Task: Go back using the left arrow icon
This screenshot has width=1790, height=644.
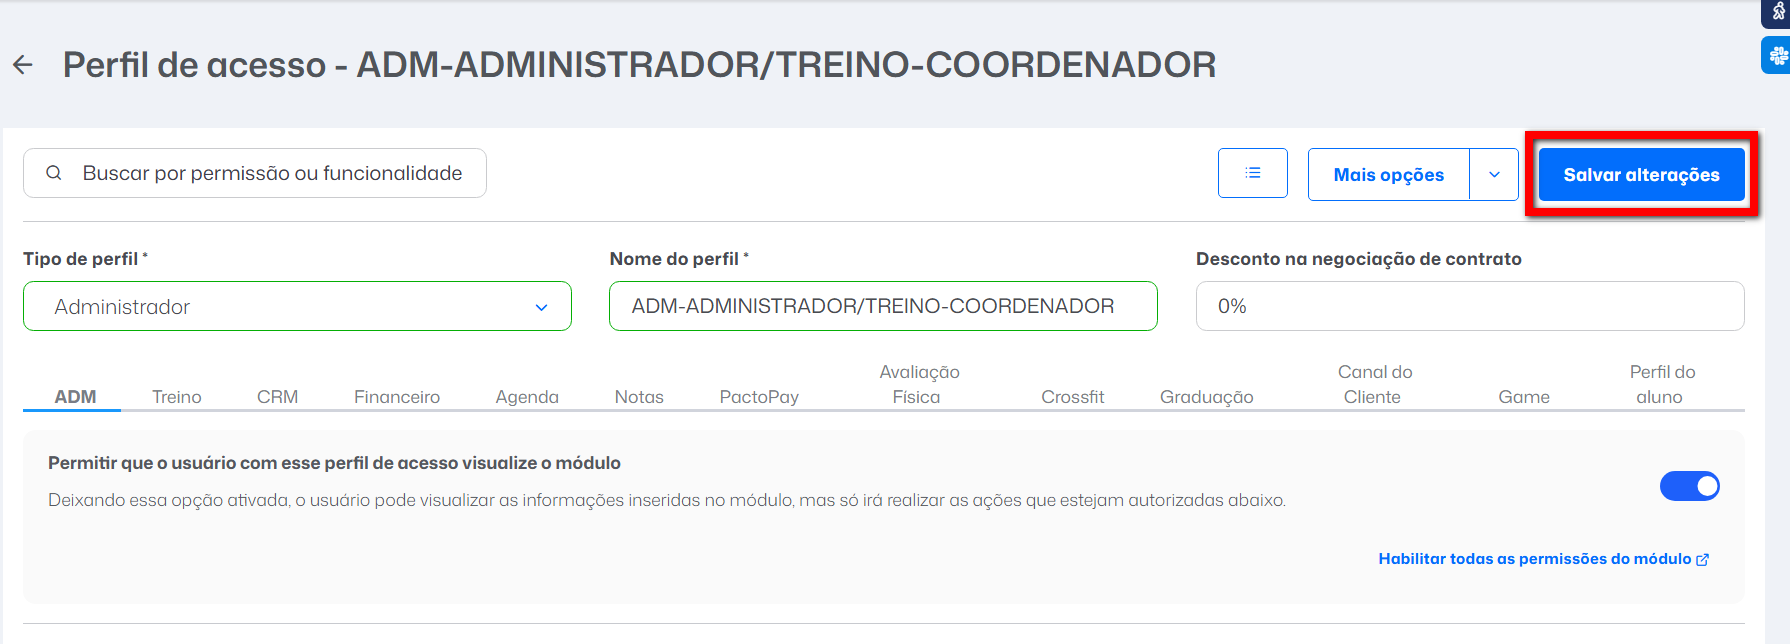Action: click(23, 65)
